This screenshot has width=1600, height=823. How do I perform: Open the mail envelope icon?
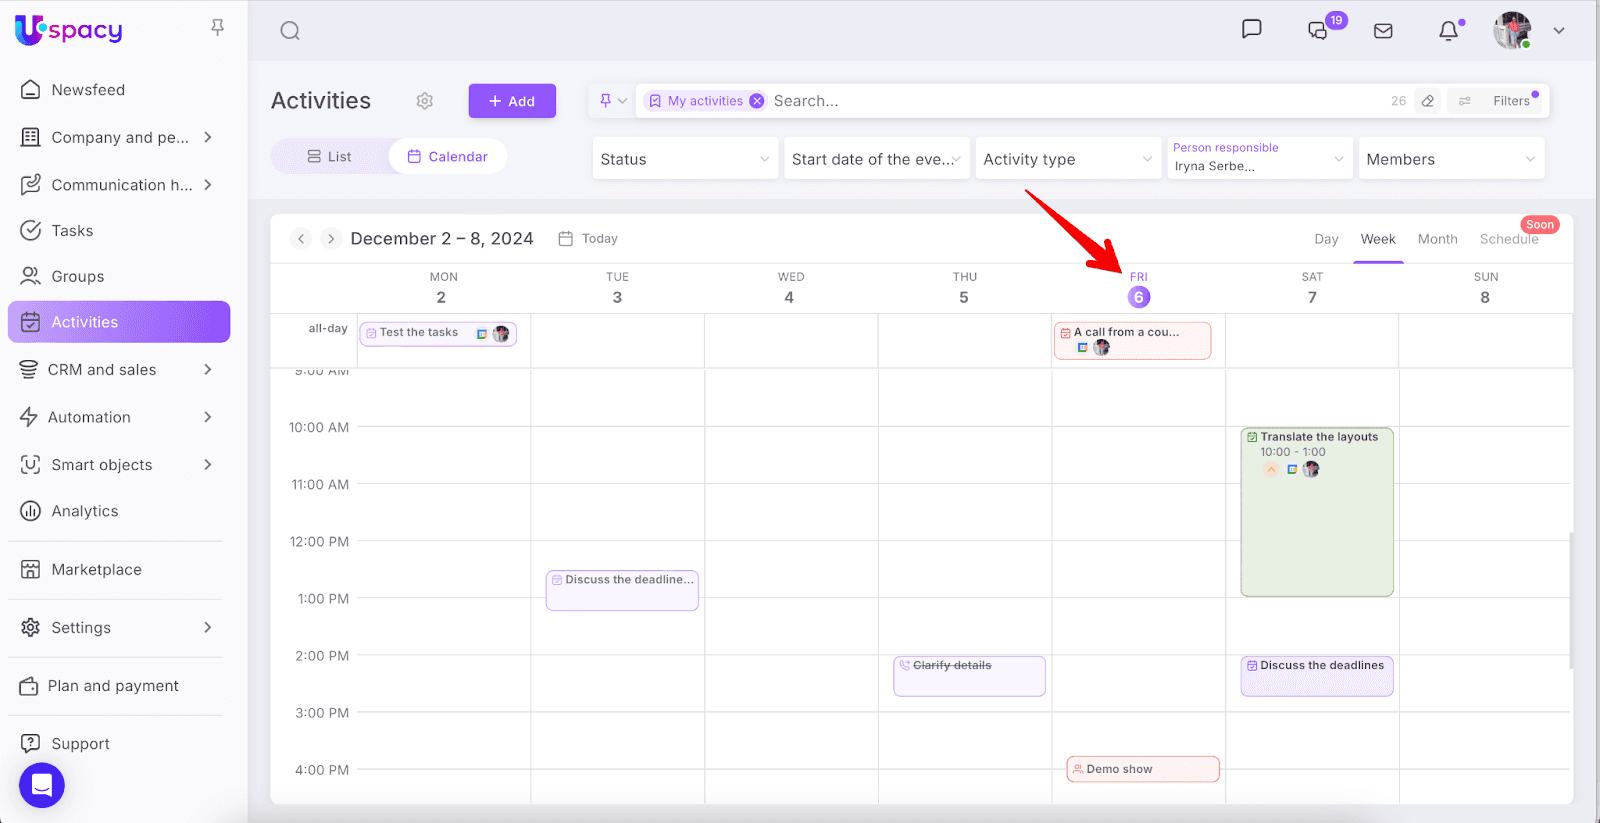click(1383, 31)
